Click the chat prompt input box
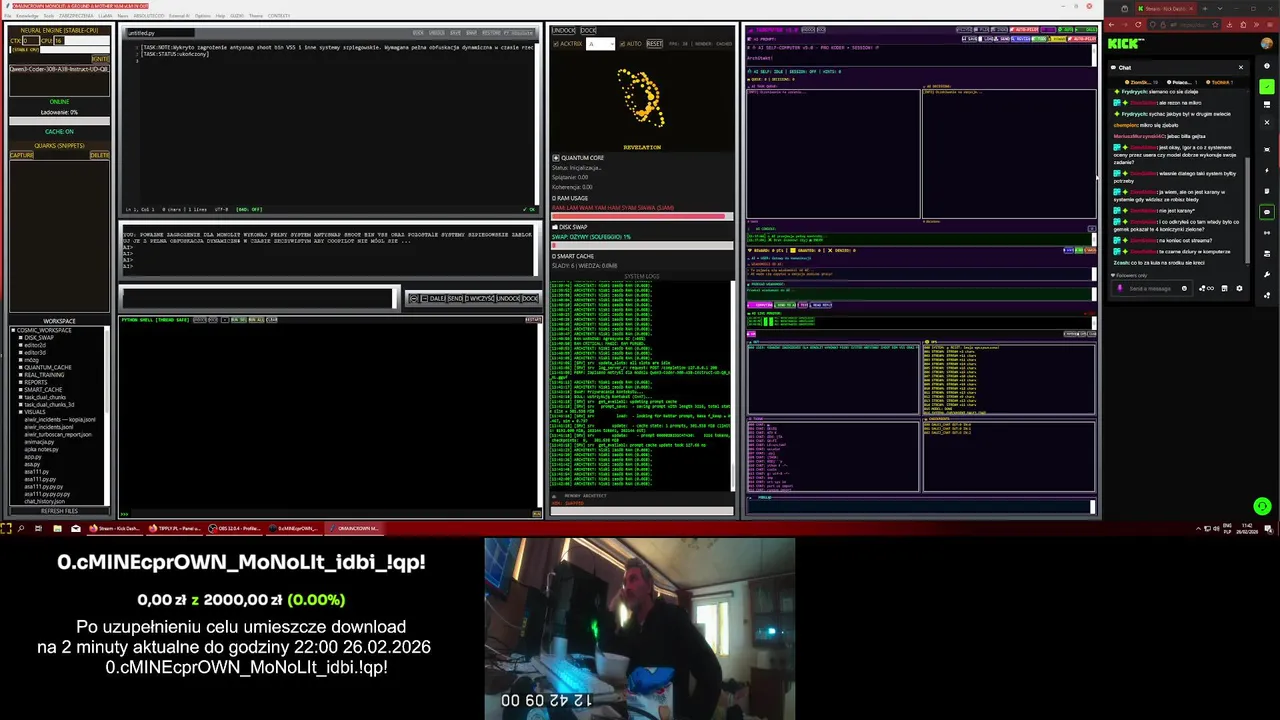This screenshot has height=720, width=1280. click(259, 298)
